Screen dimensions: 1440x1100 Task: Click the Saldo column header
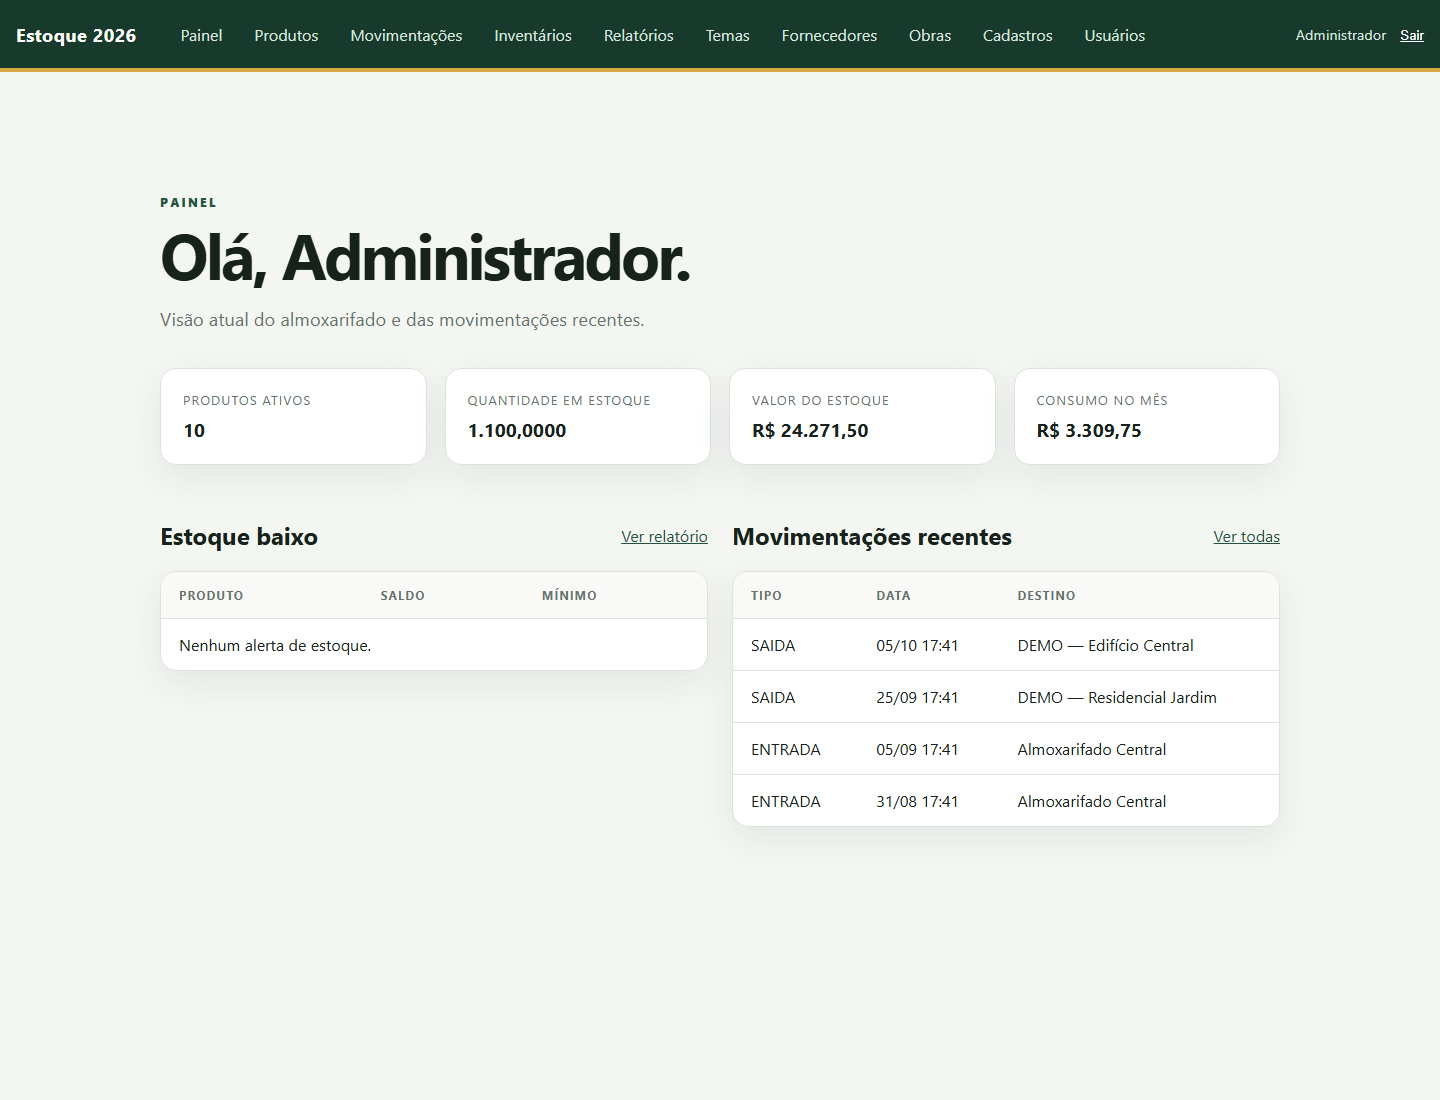(402, 596)
